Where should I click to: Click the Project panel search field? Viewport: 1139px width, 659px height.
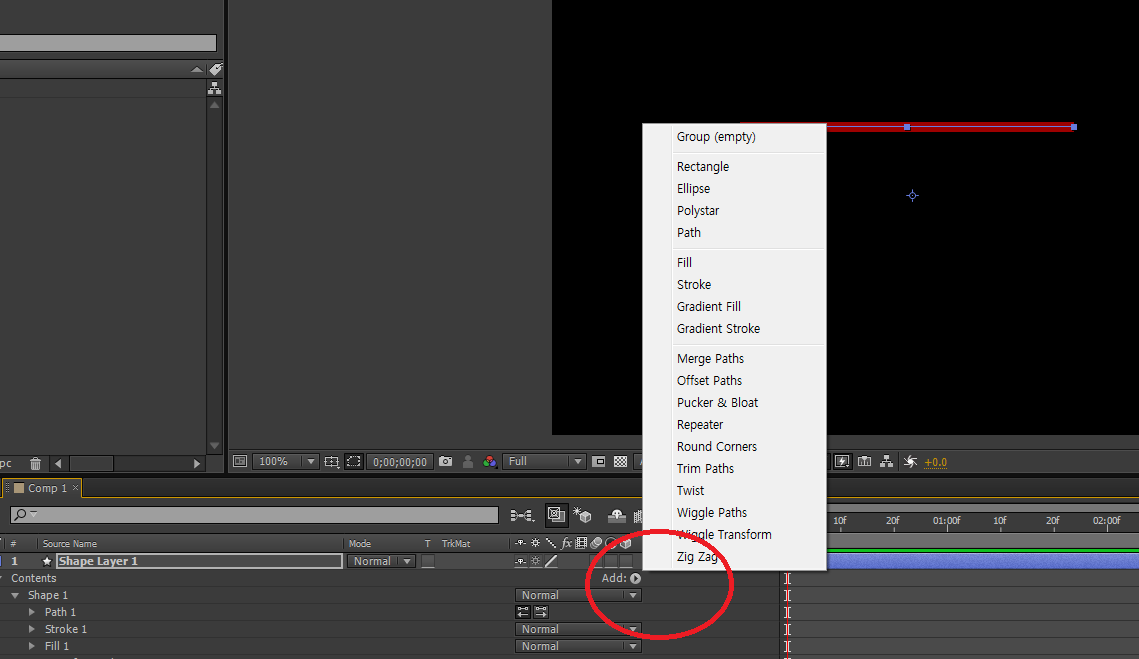(108, 43)
